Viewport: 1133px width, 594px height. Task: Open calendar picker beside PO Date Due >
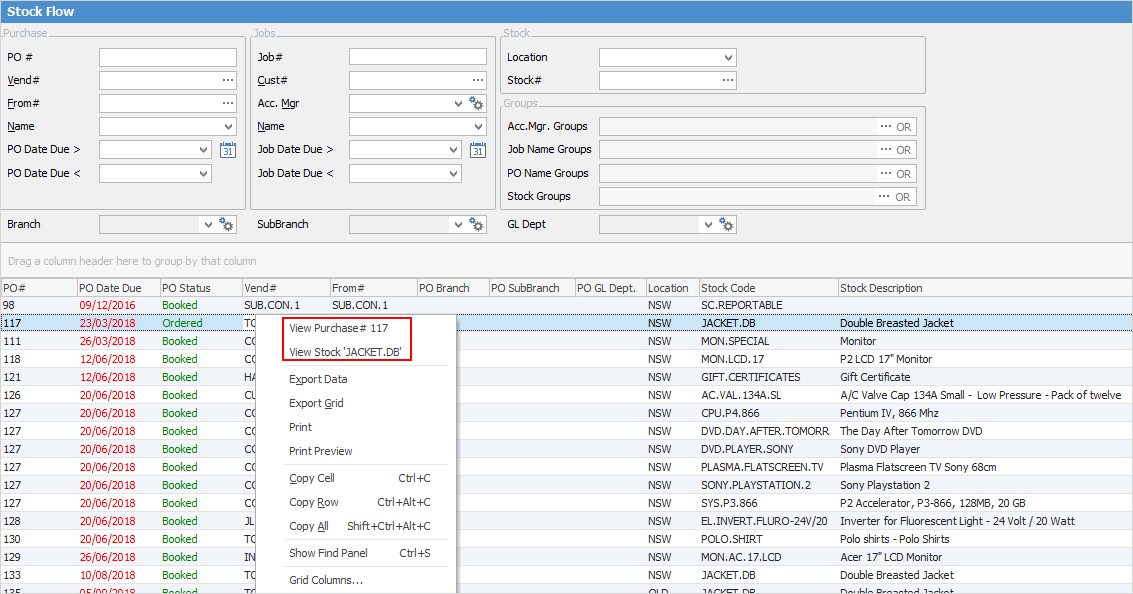tap(227, 150)
